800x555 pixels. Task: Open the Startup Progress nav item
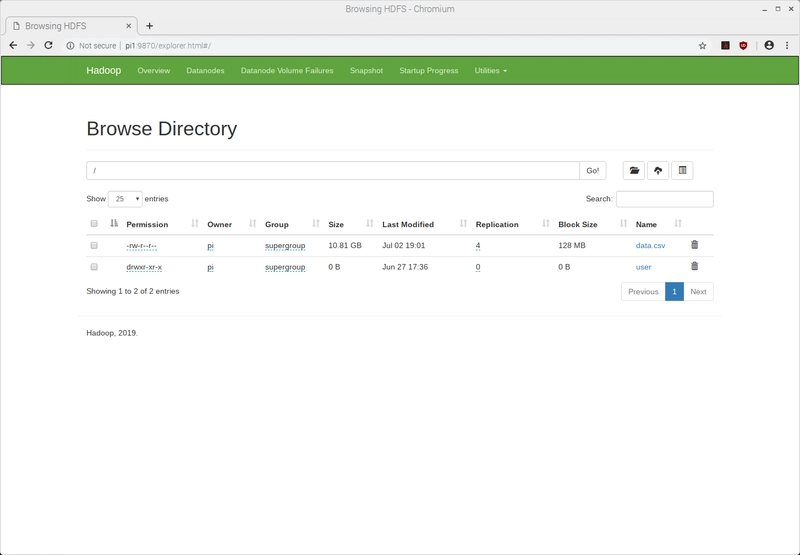pos(429,70)
